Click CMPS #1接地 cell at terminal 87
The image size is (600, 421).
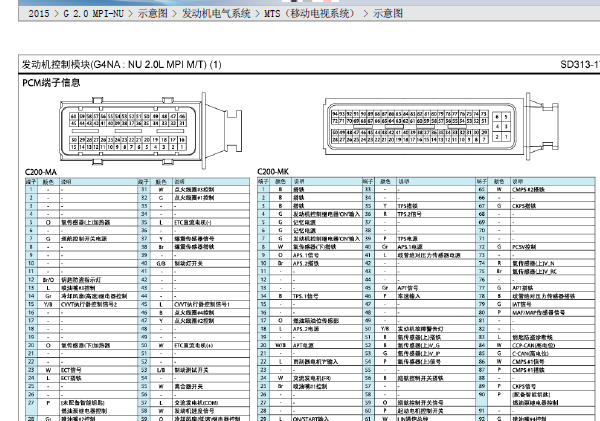(x=529, y=370)
